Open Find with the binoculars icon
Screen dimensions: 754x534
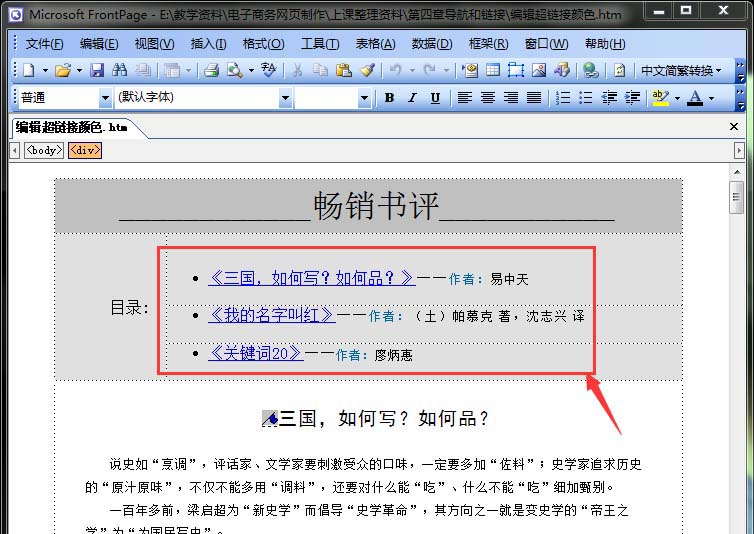point(120,71)
